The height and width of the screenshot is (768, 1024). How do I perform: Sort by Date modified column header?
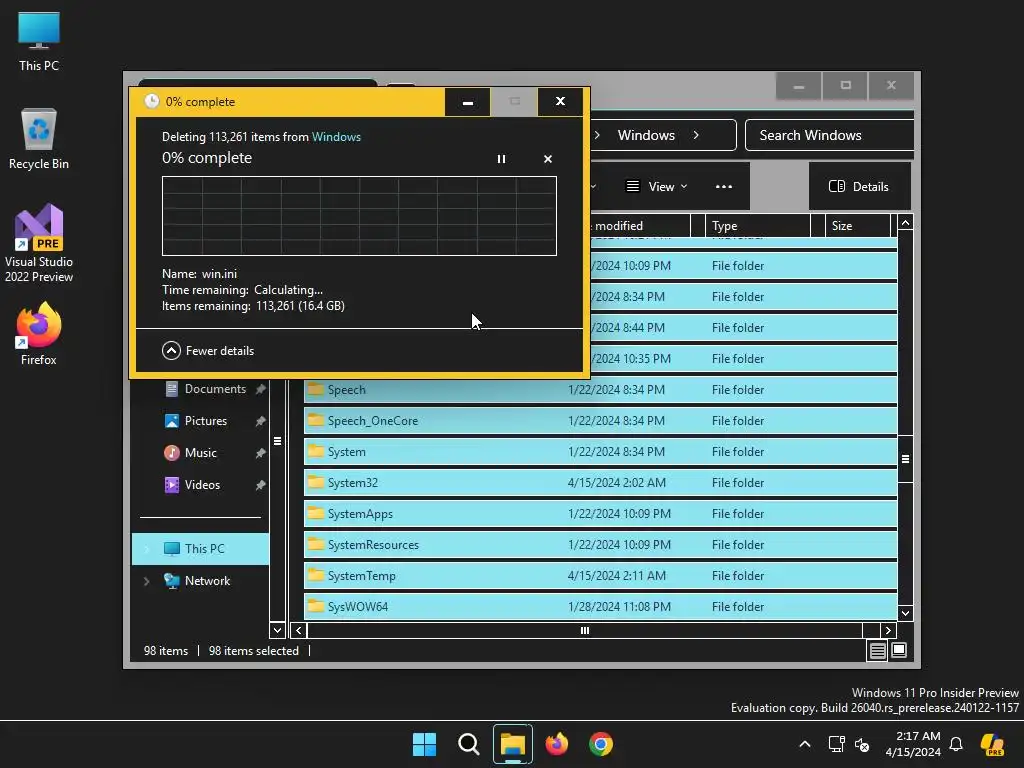coord(640,225)
